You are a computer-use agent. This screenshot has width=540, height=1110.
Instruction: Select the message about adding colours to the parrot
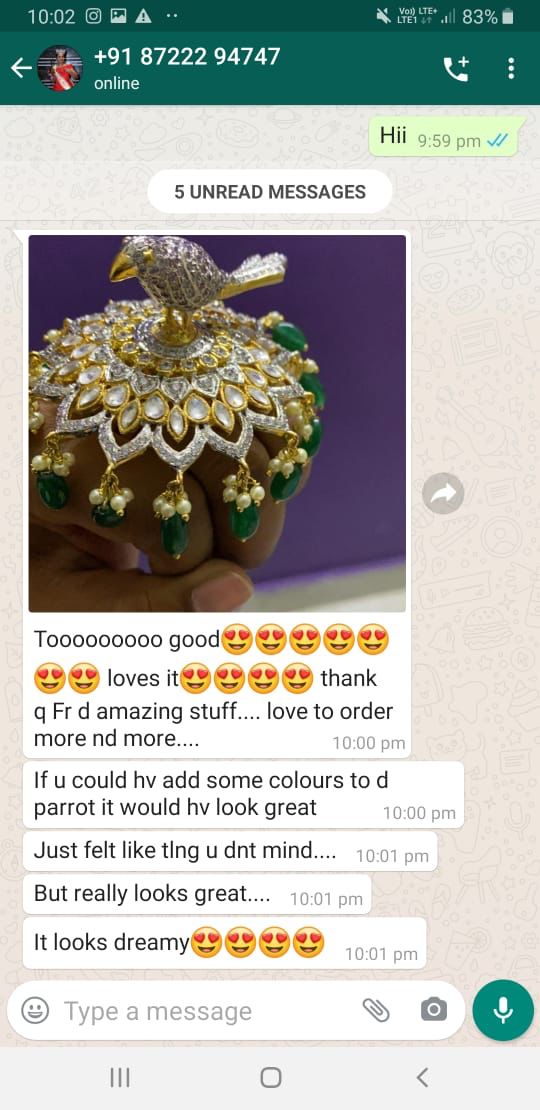point(243,794)
